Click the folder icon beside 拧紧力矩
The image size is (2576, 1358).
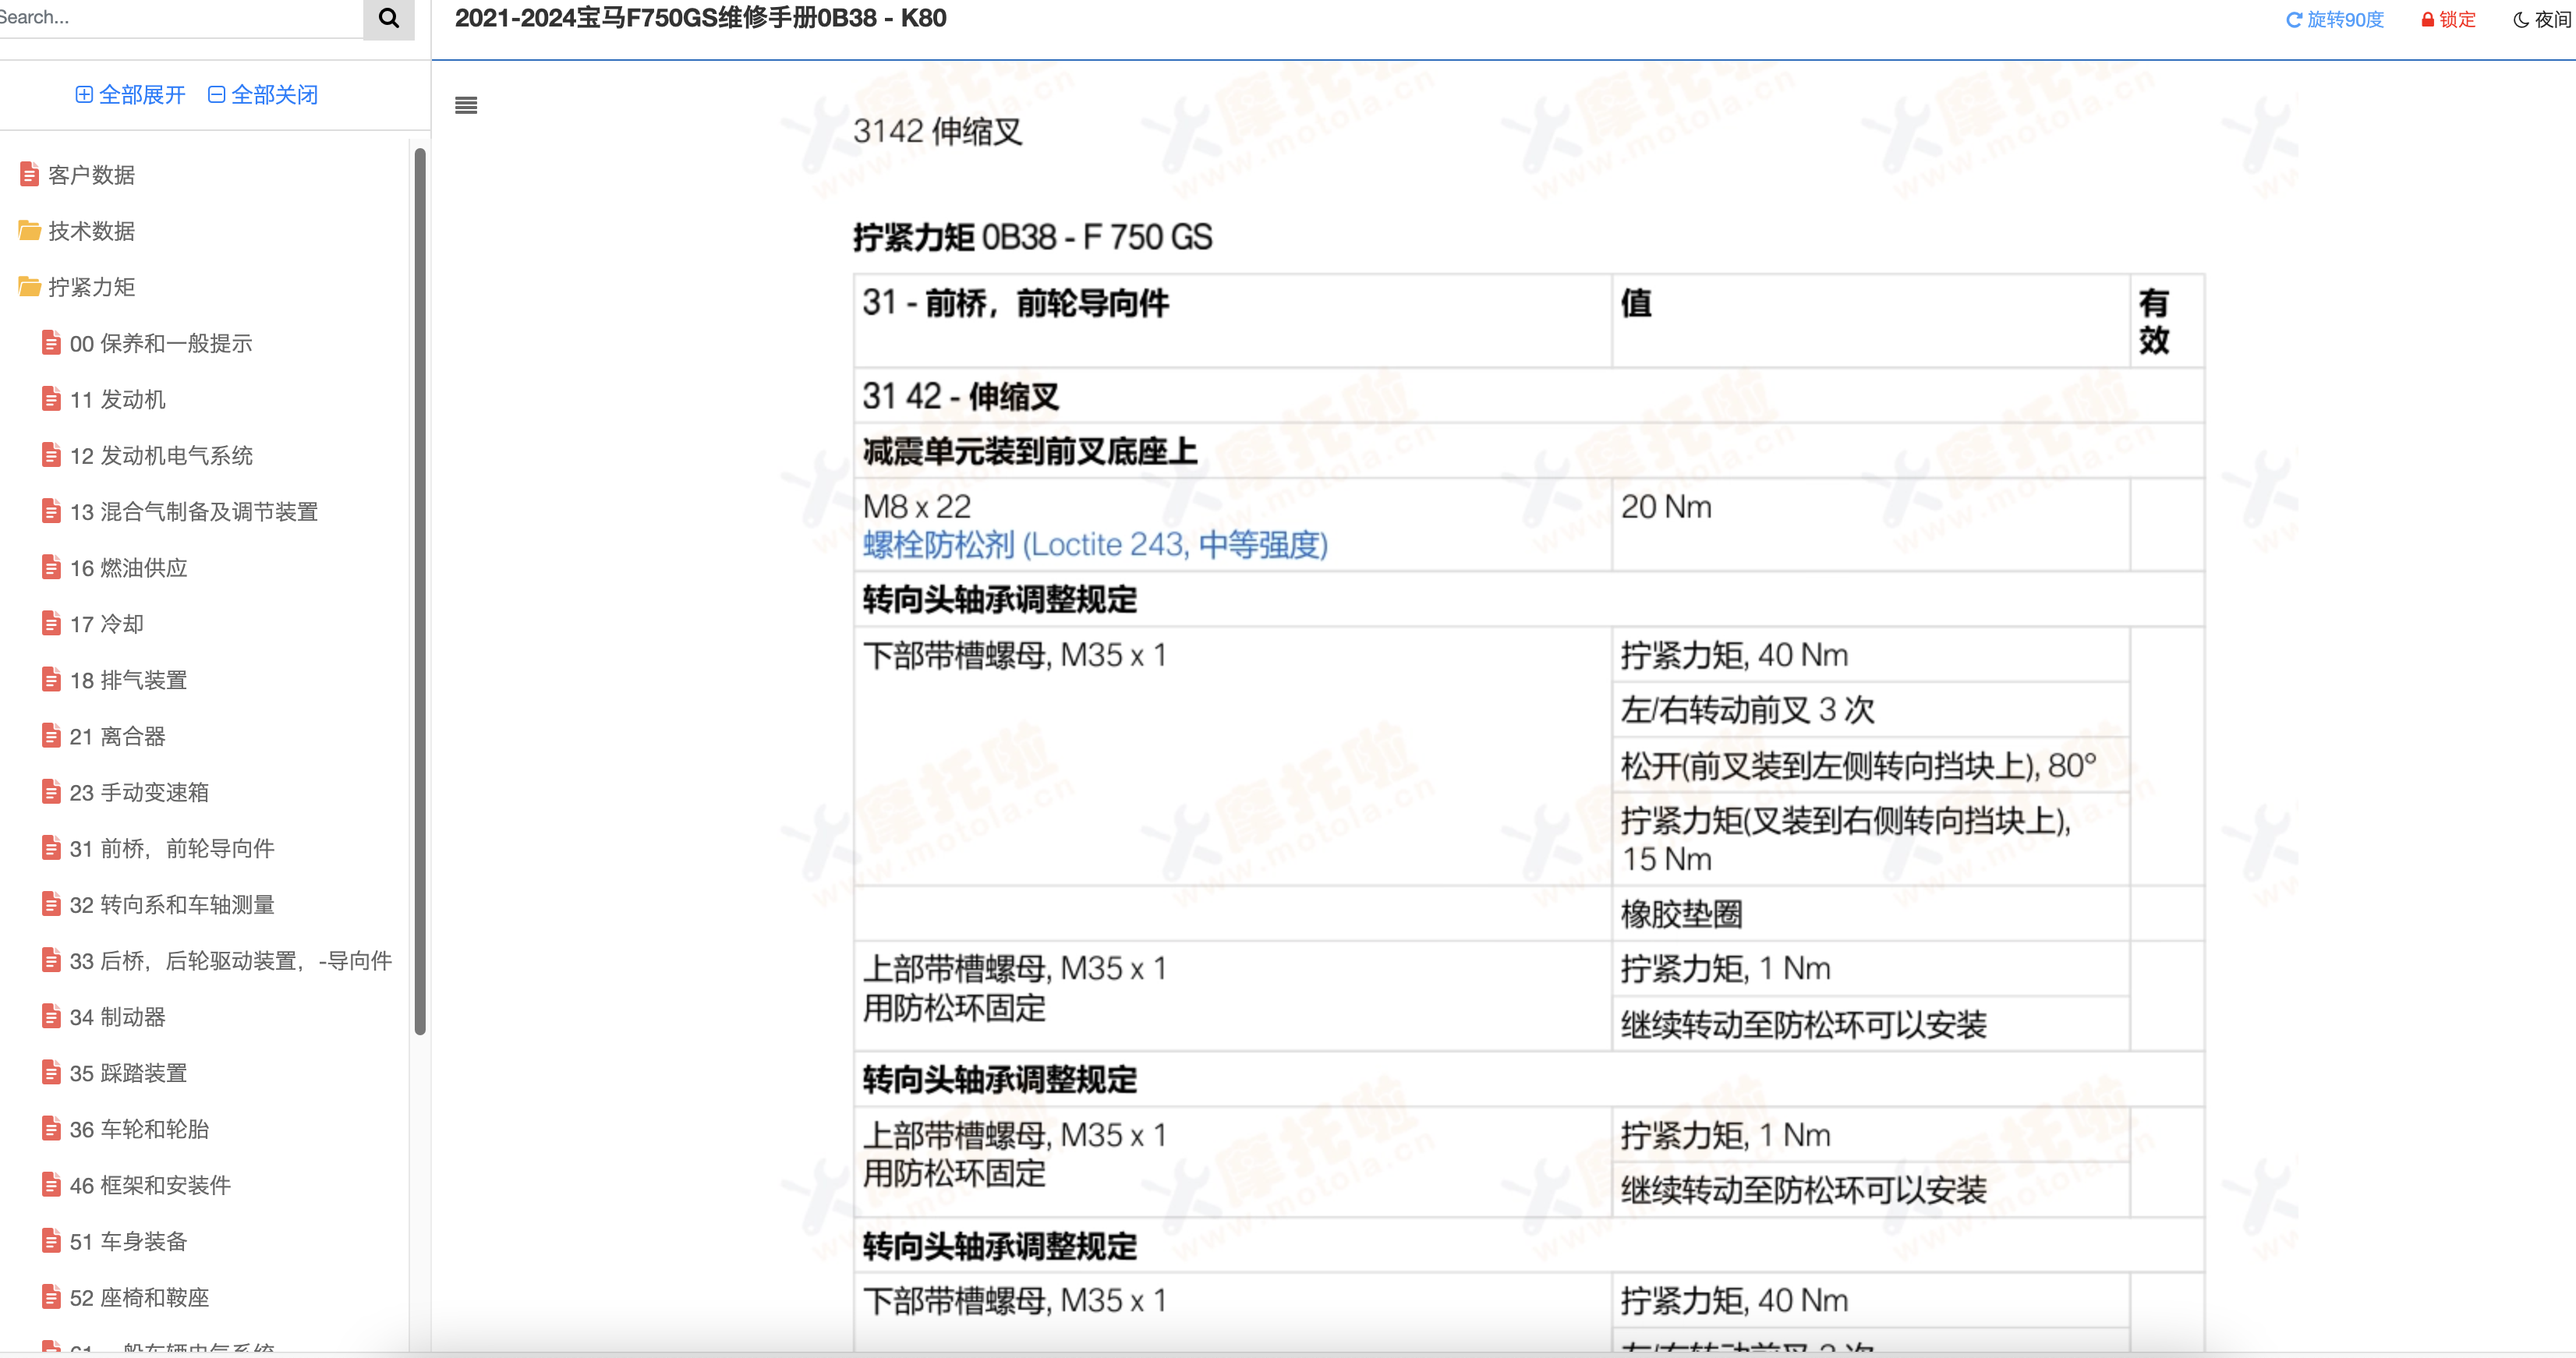click(x=29, y=287)
